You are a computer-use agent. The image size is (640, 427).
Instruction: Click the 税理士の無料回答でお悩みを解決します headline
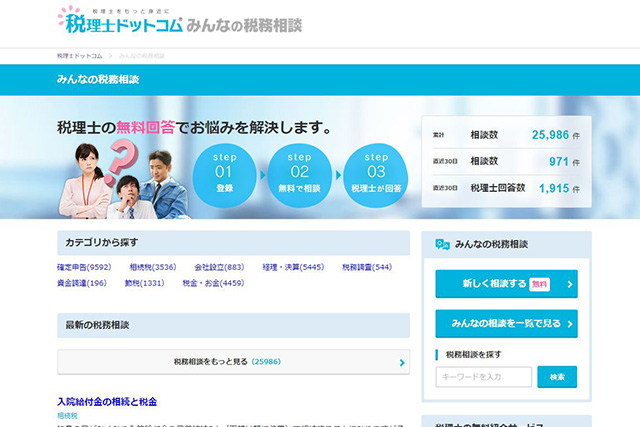pos(194,127)
